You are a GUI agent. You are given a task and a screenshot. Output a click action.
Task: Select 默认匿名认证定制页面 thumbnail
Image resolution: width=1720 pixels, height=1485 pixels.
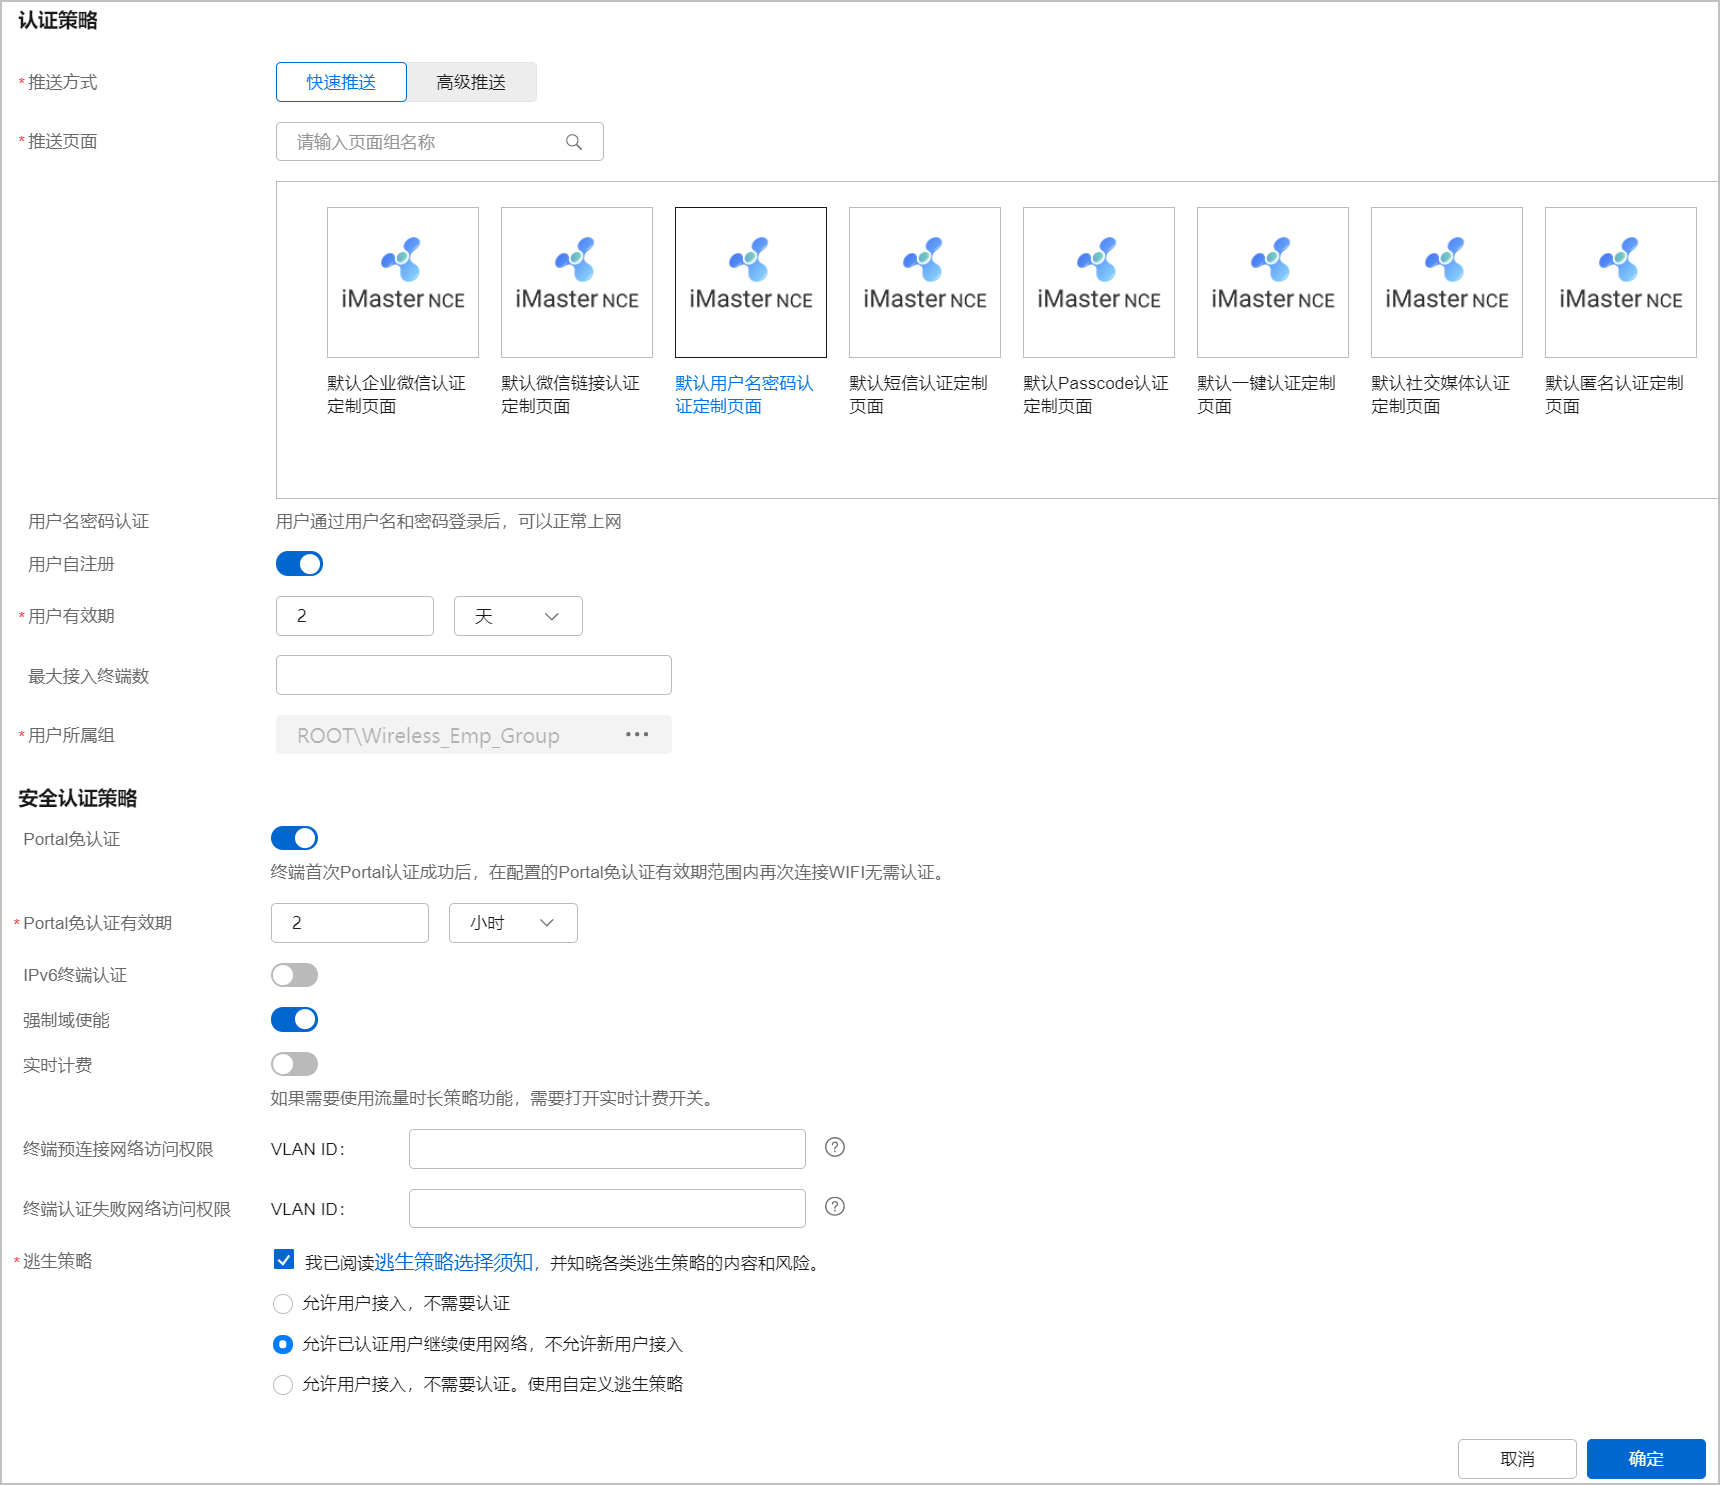click(x=1621, y=282)
